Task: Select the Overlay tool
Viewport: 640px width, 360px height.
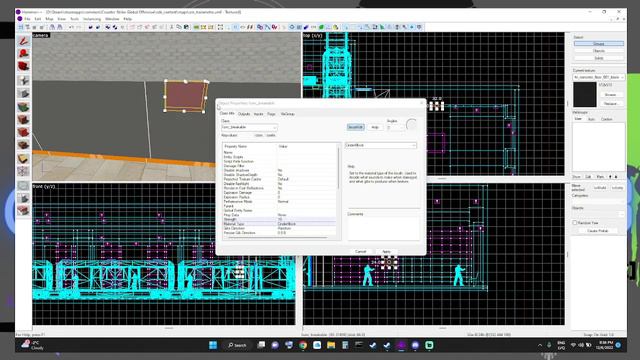Action: (x=23, y=146)
